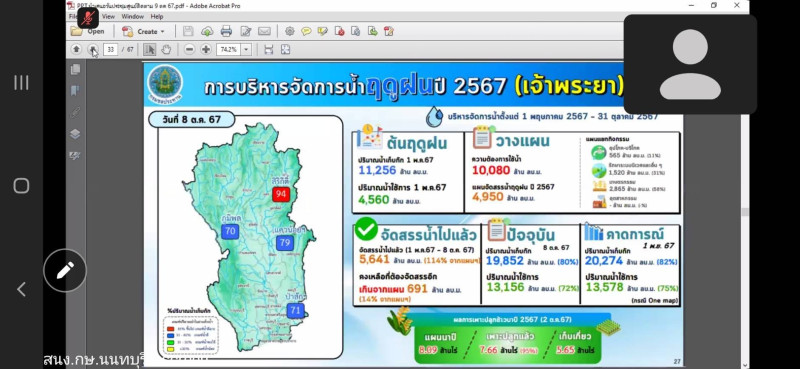This screenshot has height=369, width=800.
Task: Tap the round pencil annotate button
Action: click(x=65, y=270)
